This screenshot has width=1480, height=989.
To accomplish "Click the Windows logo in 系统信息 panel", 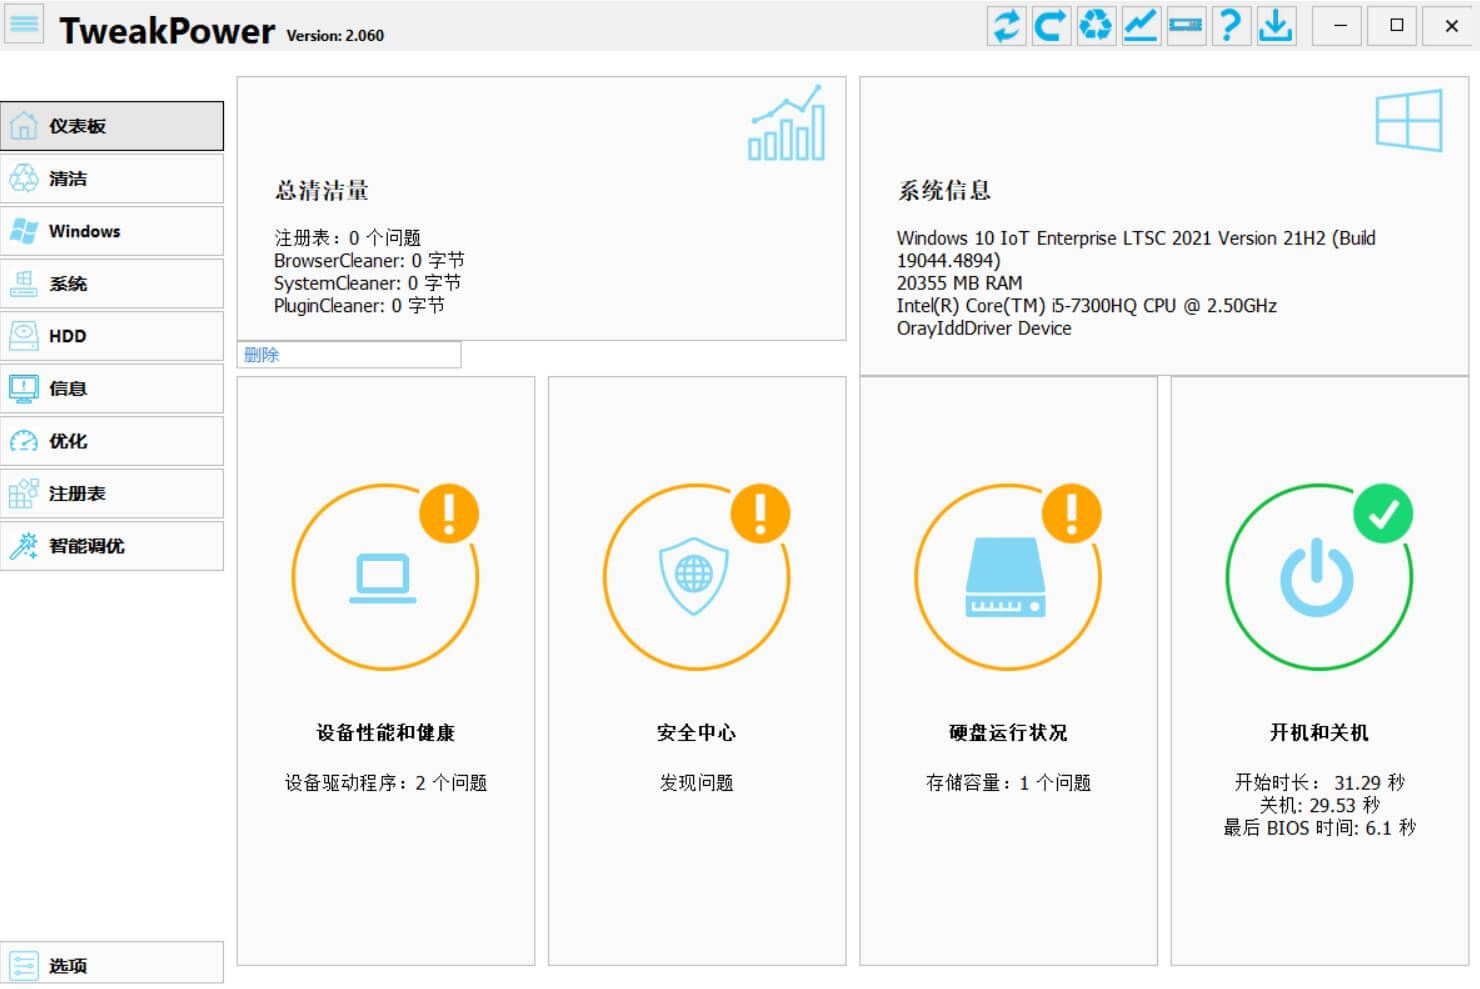I will tap(1409, 120).
